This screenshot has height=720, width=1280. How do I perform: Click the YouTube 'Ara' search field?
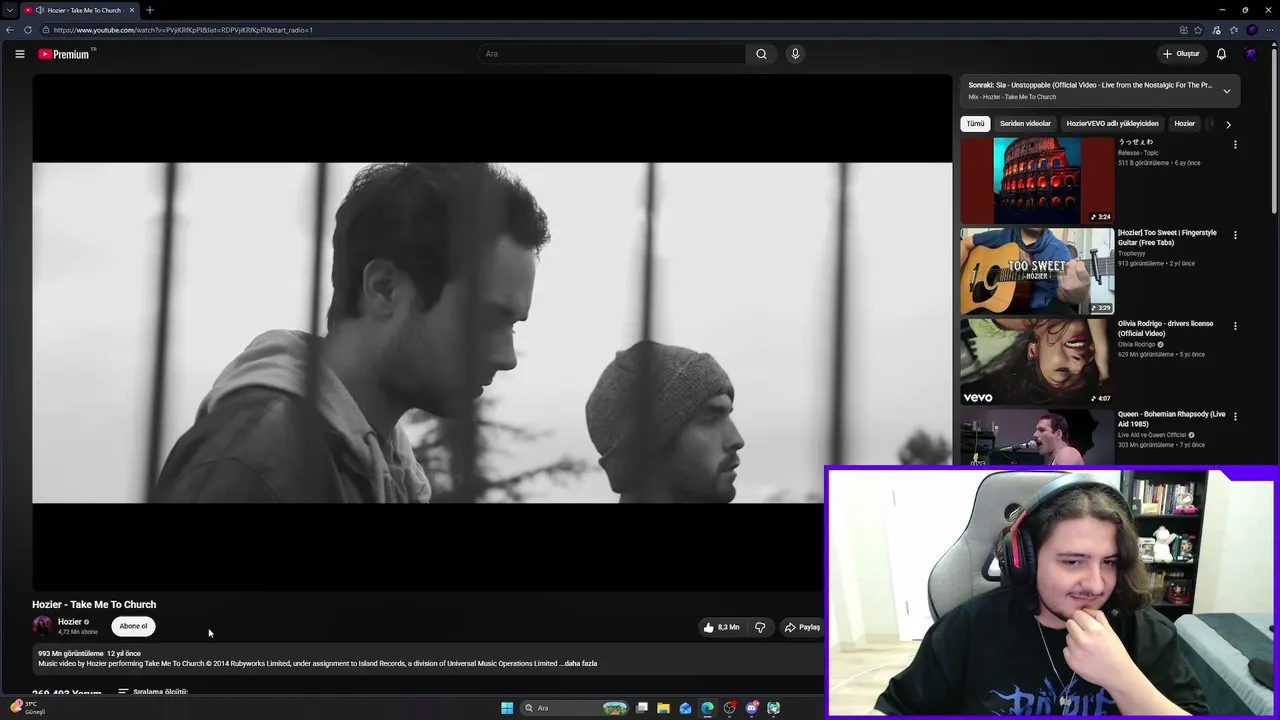611,54
